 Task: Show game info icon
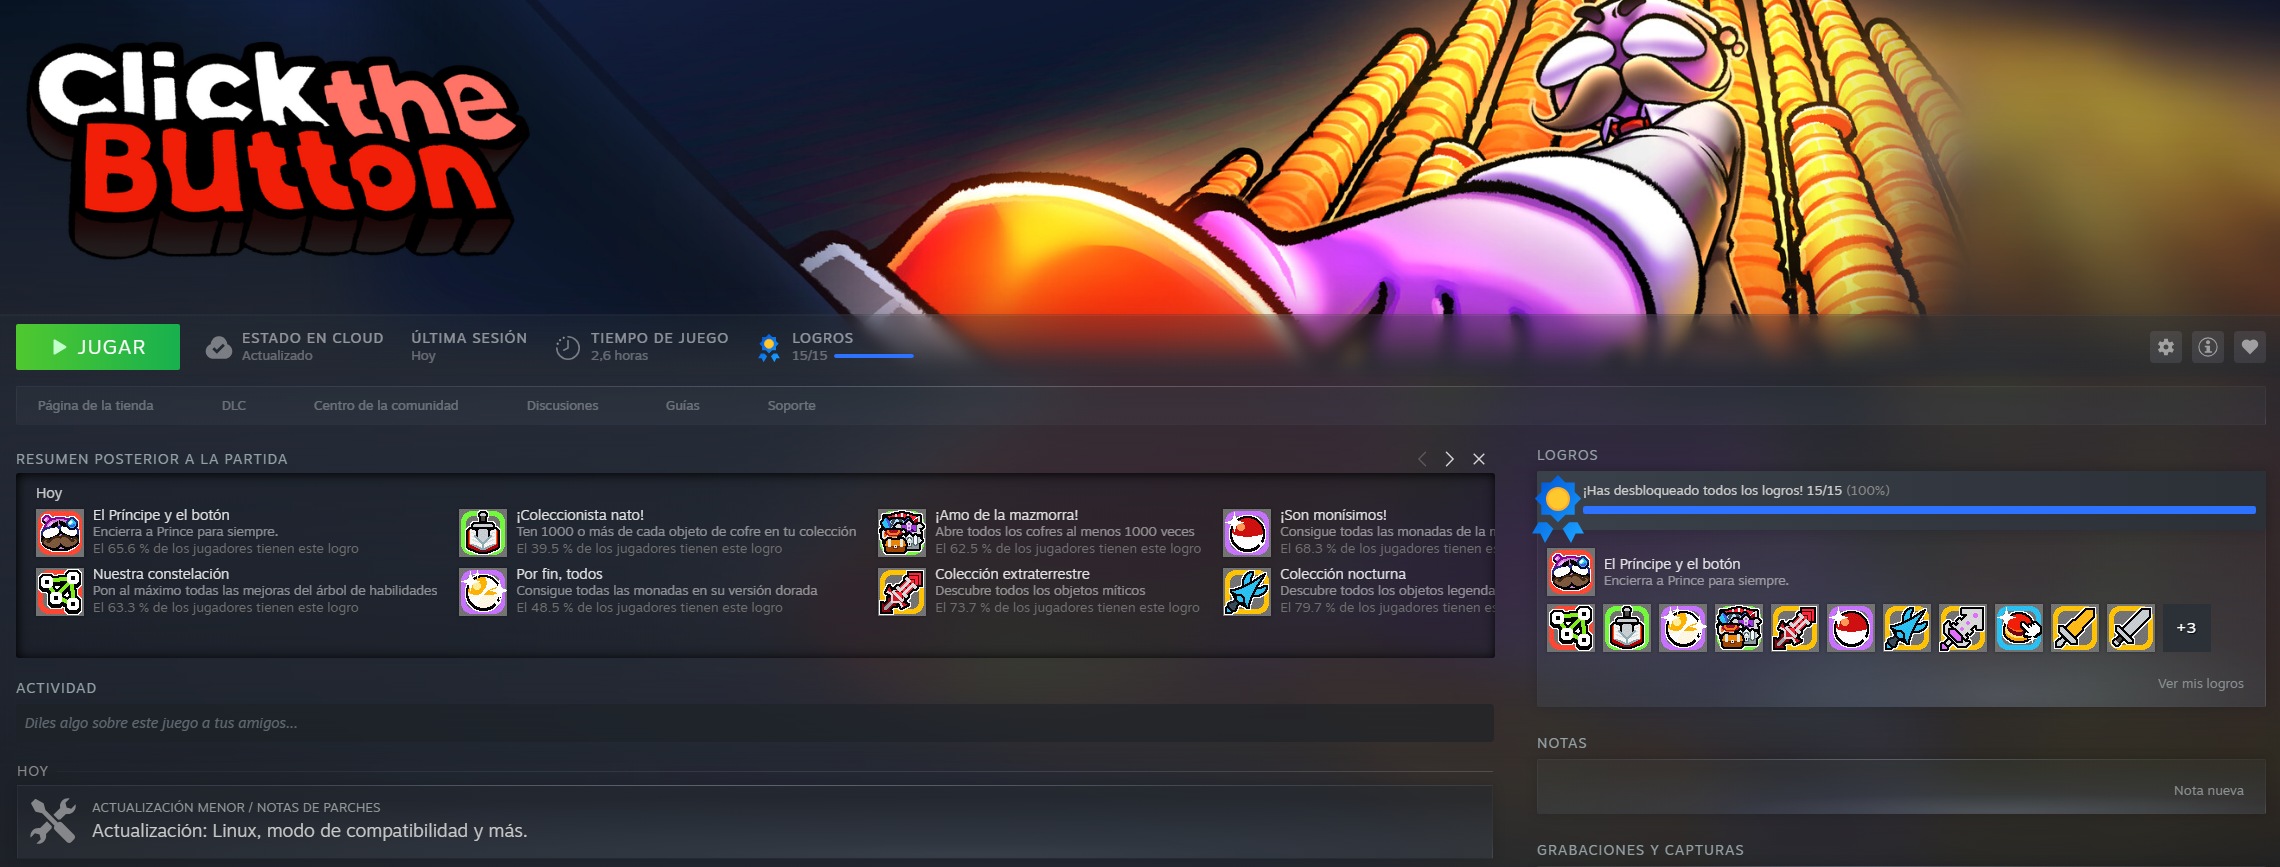(2207, 347)
